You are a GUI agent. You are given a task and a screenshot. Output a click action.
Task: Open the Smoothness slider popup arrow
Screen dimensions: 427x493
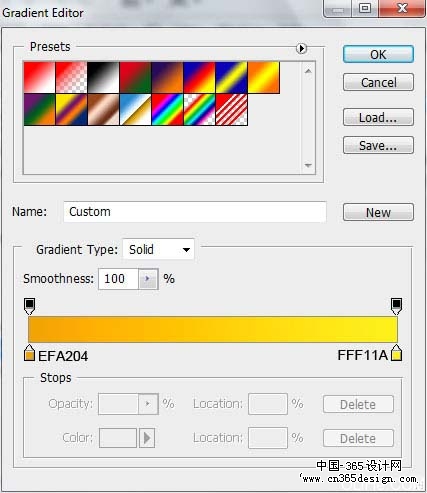tap(148, 279)
